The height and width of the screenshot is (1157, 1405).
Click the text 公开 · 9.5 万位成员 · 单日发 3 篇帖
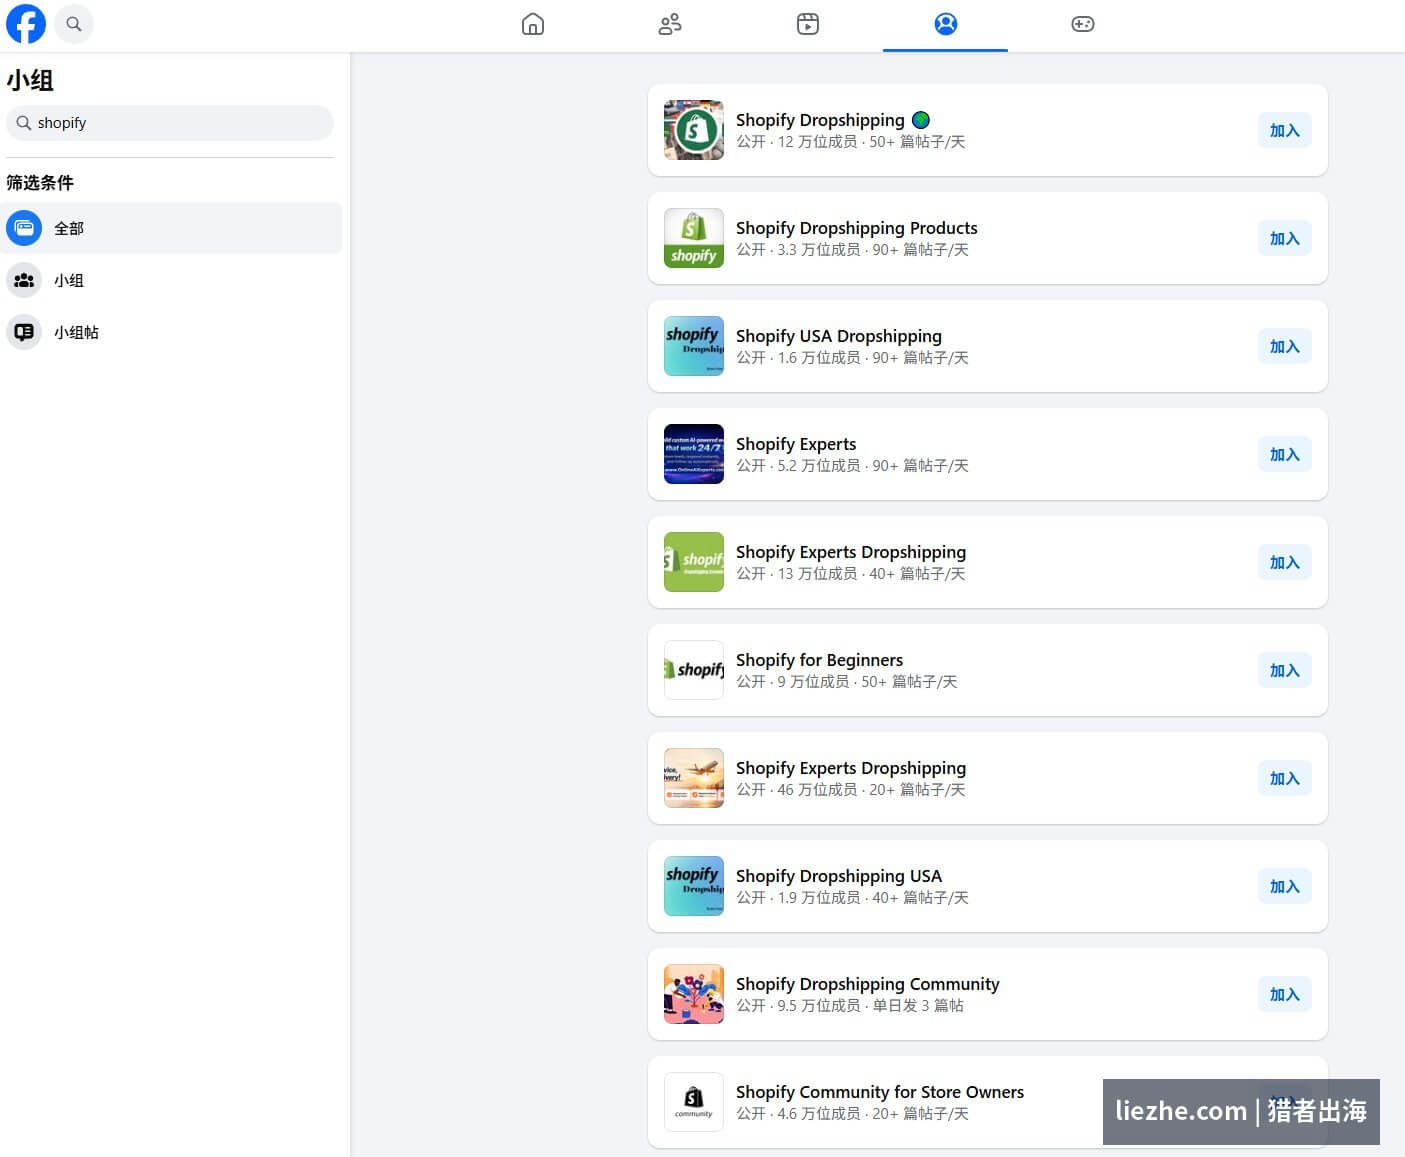[850, 1006]
